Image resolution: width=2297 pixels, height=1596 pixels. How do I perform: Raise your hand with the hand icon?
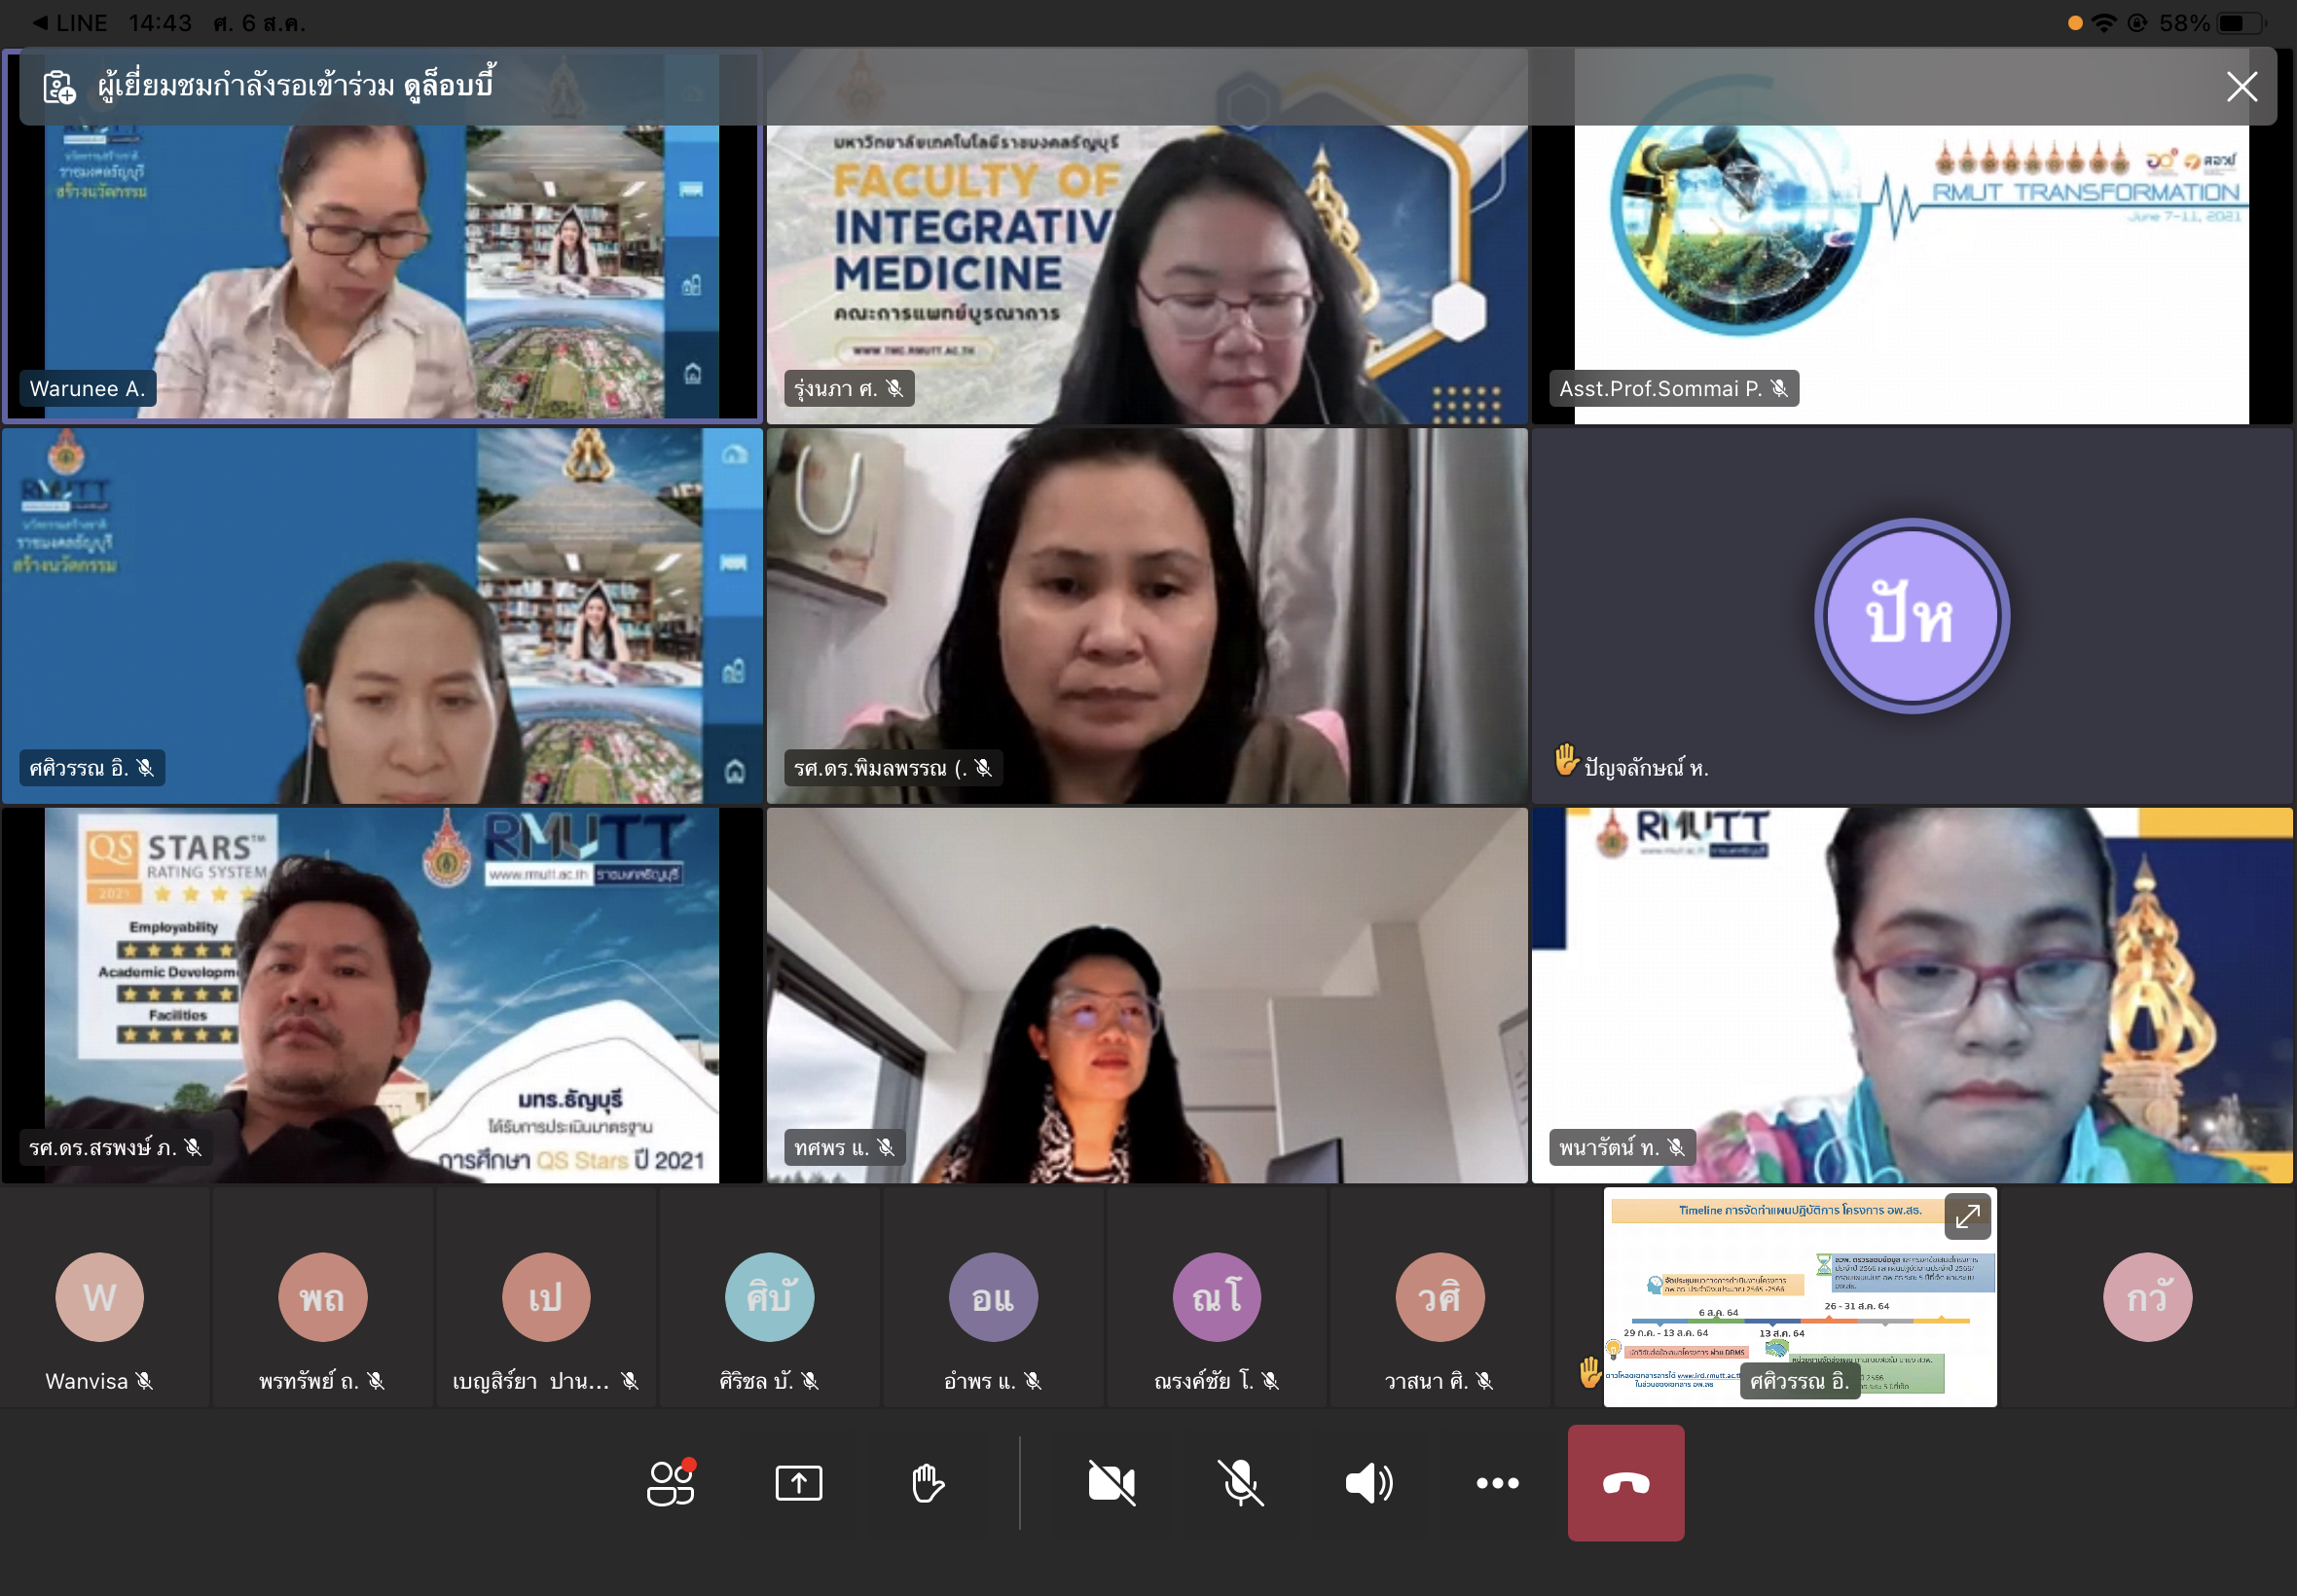coord(927,1482)
